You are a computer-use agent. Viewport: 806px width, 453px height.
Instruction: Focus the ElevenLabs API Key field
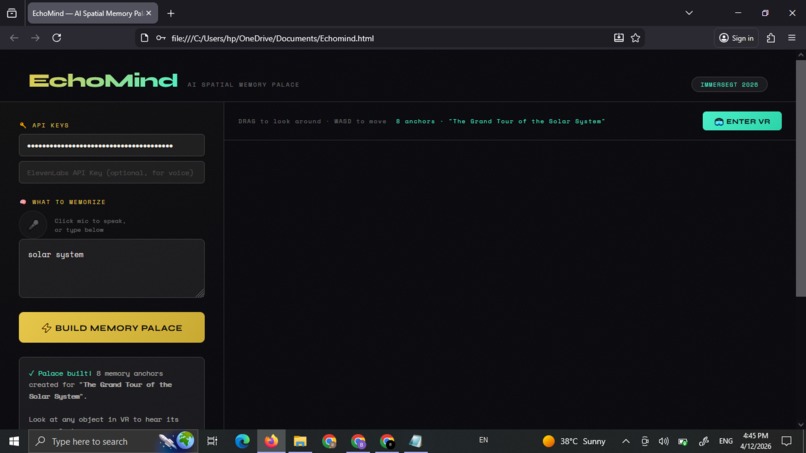click(x=112, y=173)
